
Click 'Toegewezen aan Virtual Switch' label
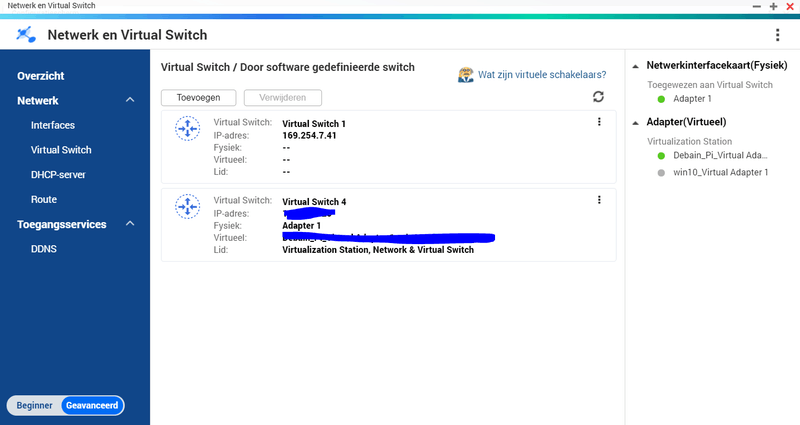coord(710,85)
